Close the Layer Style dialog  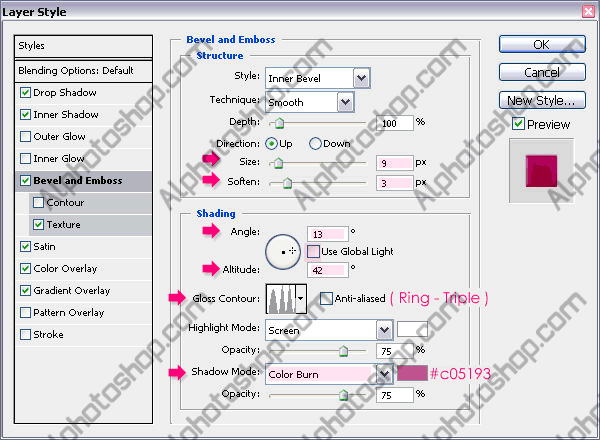pos(589,11)
